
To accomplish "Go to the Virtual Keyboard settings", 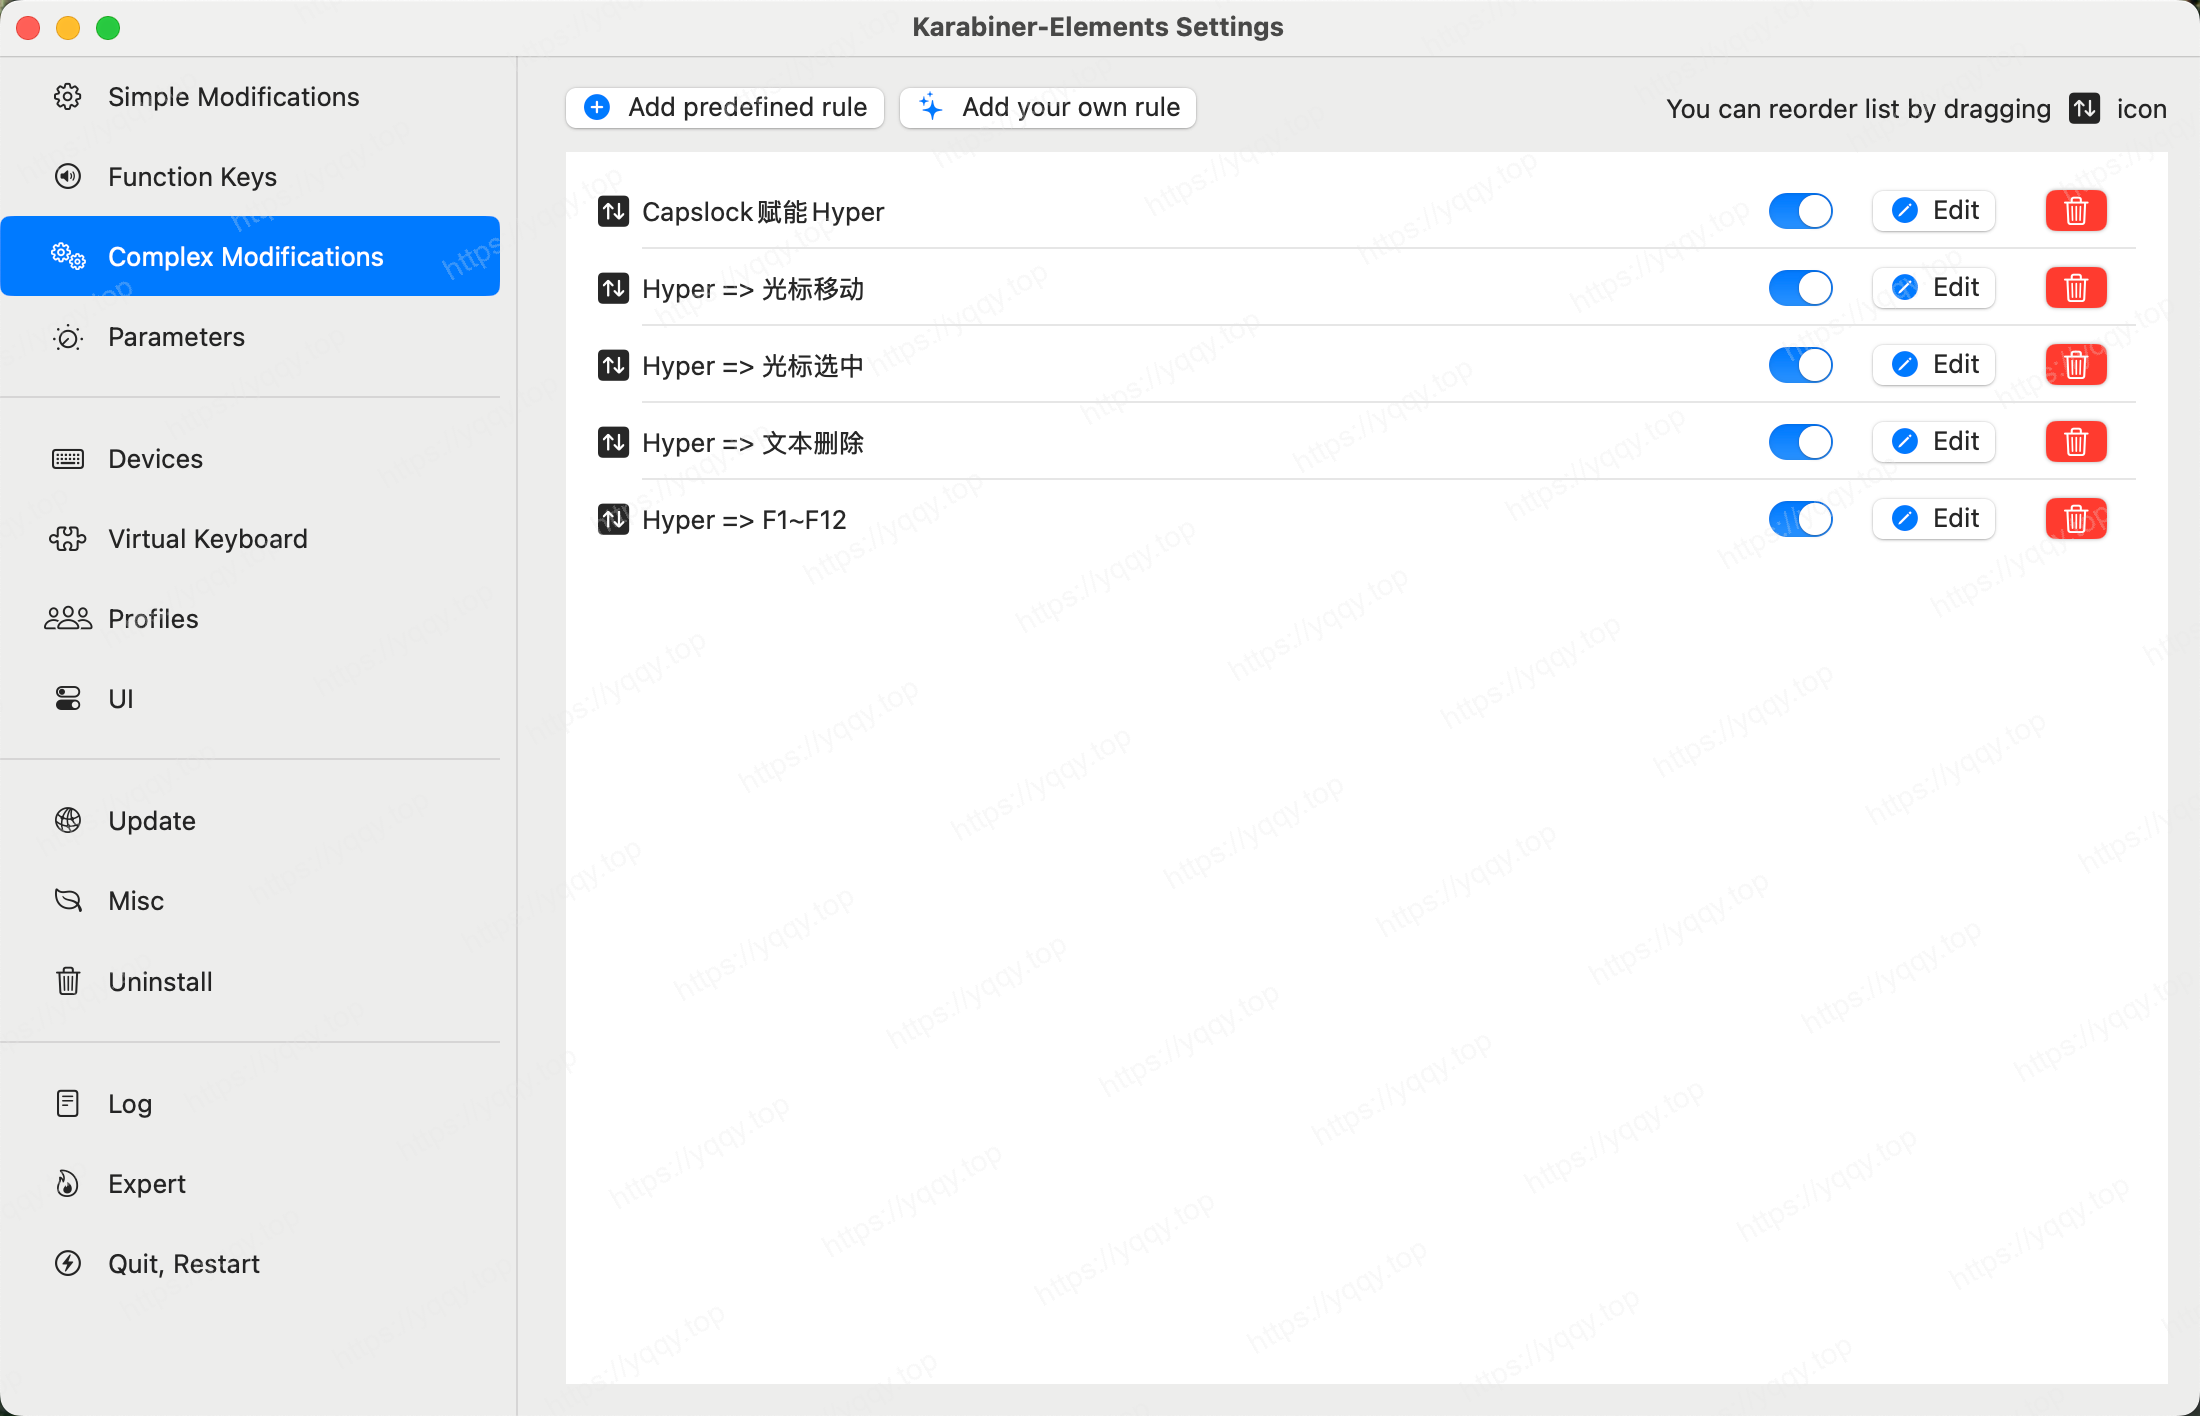I will [207, 539].
